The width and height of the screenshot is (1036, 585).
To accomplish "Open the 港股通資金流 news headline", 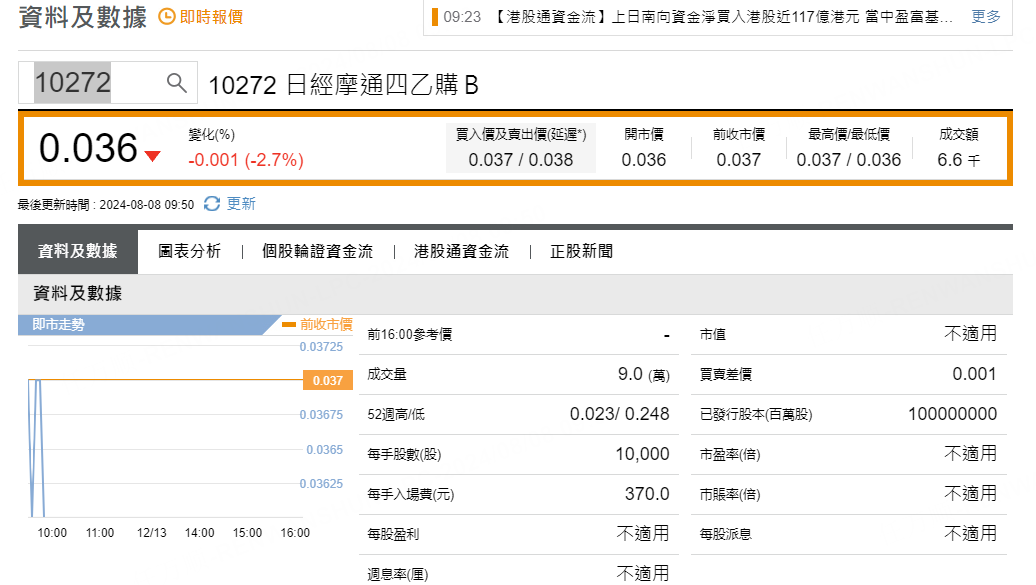I will [725, 17].
